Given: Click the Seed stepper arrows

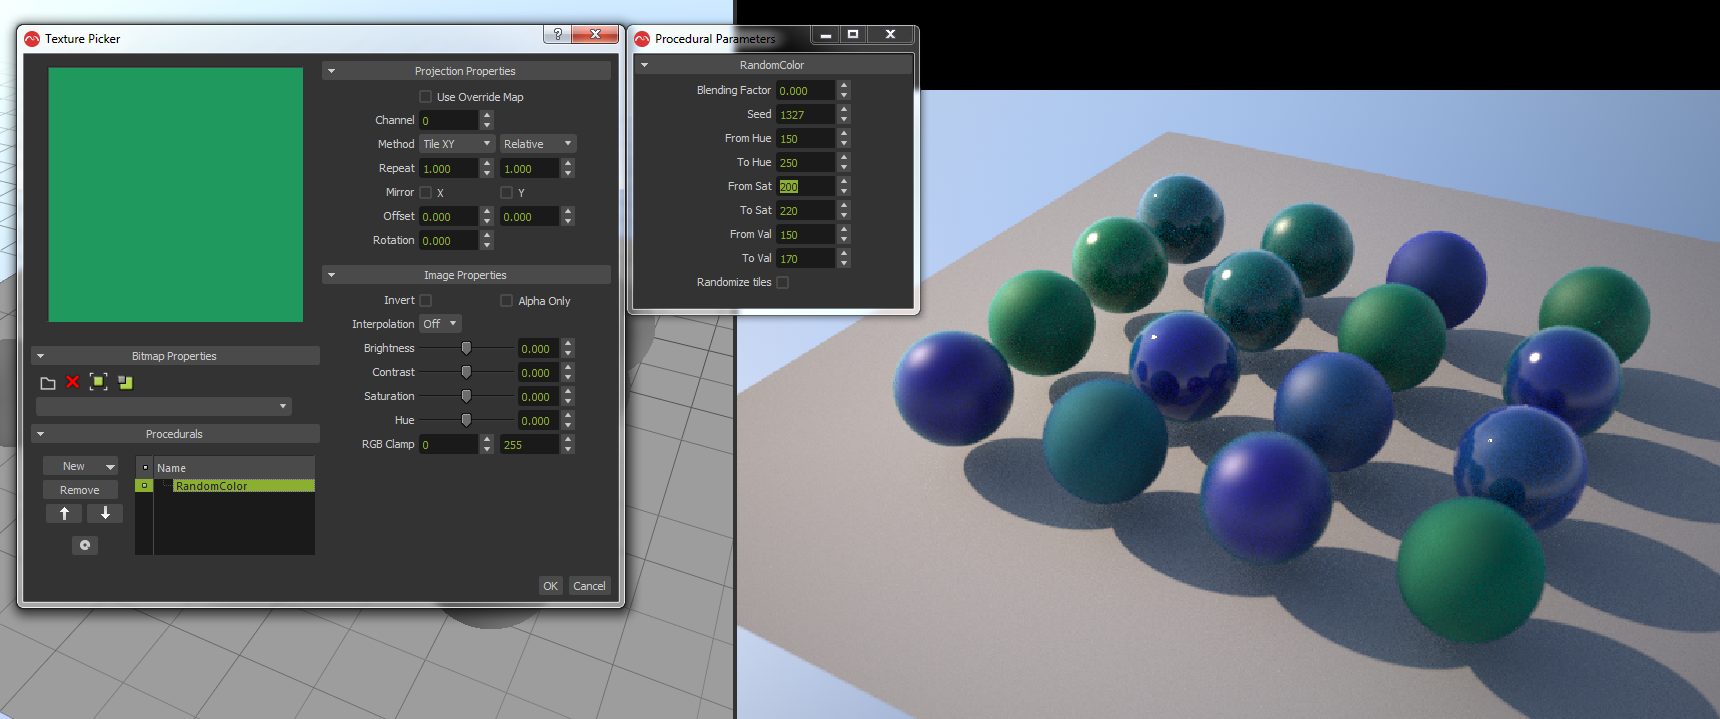Looking at the screenshot, I should pyautogui.click(x=844, y=114).
